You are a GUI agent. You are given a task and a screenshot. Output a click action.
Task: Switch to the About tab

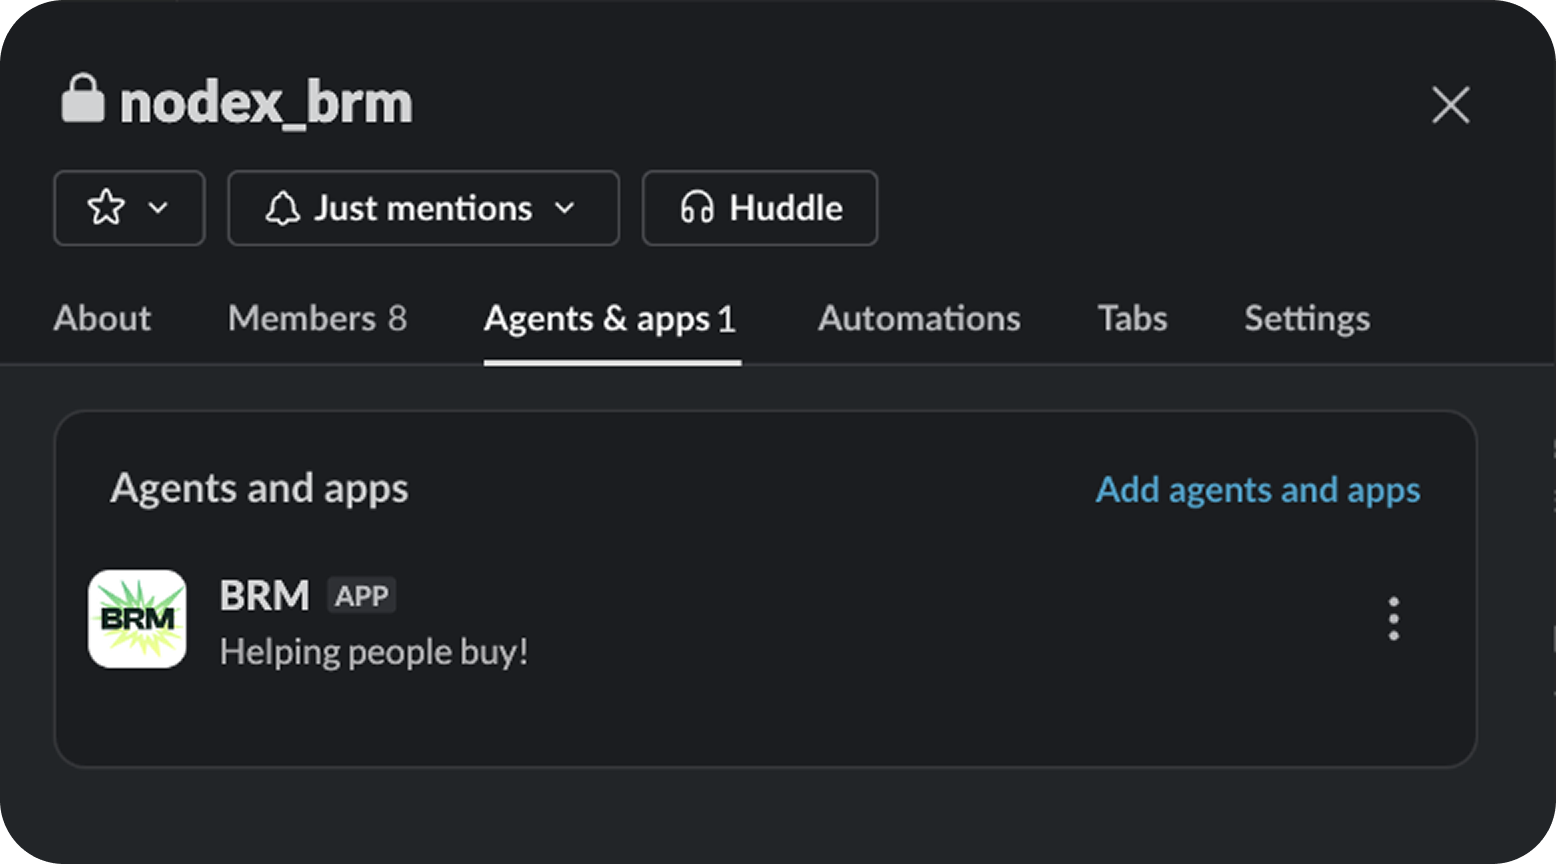click(102, 318)
